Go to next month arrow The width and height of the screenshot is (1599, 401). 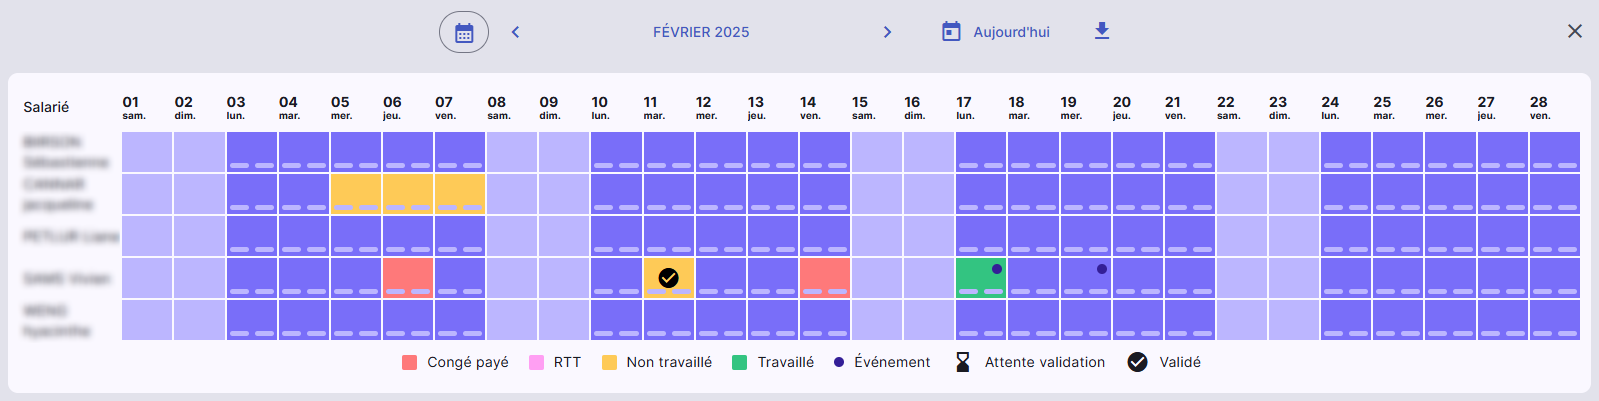887,32
